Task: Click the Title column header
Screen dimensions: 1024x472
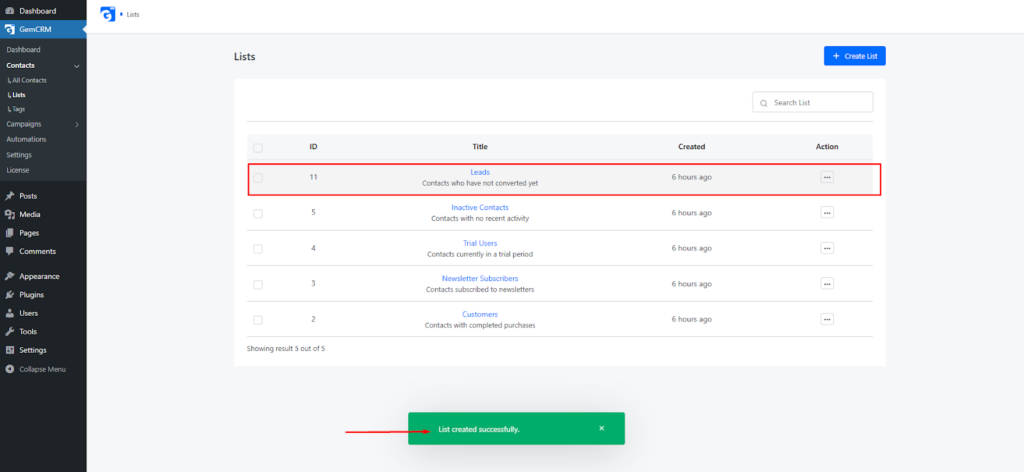Action: pyautogui.click(x=480, y=147)
